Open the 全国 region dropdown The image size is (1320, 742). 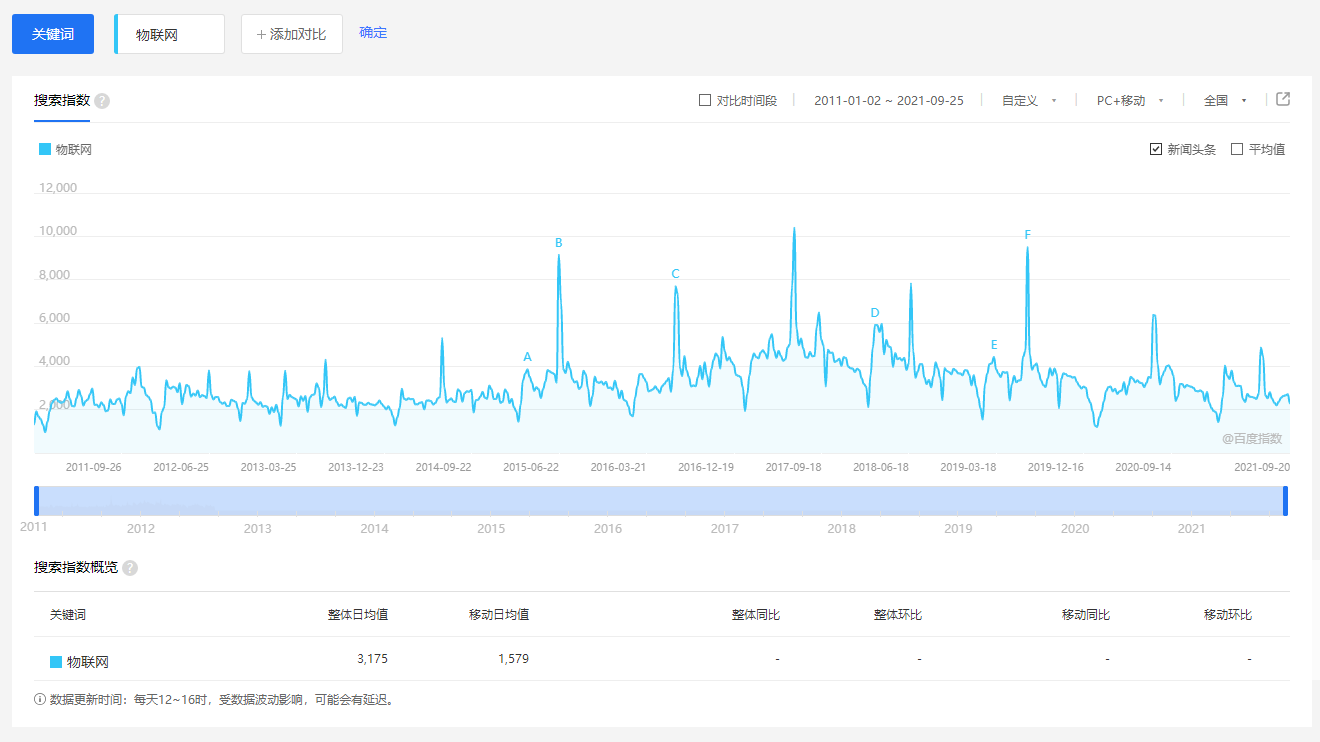point(1225,101)
